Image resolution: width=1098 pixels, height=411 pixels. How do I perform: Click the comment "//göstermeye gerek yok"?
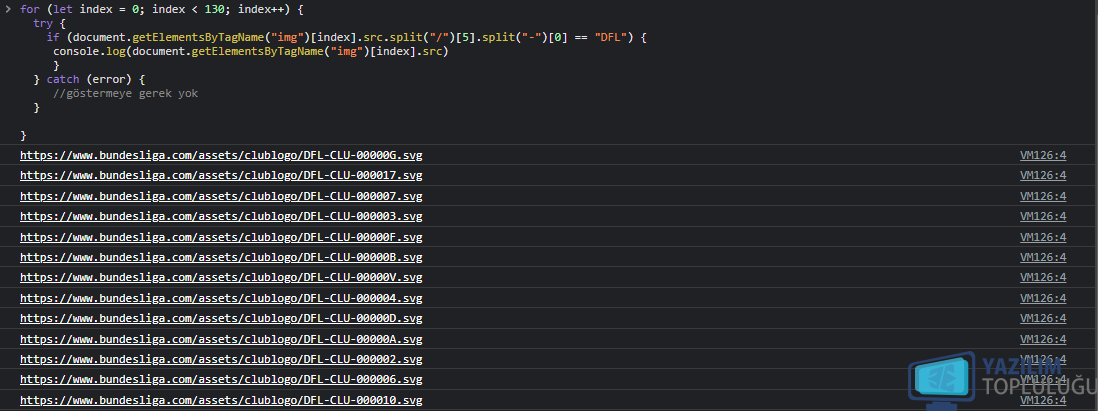[125, 93]
